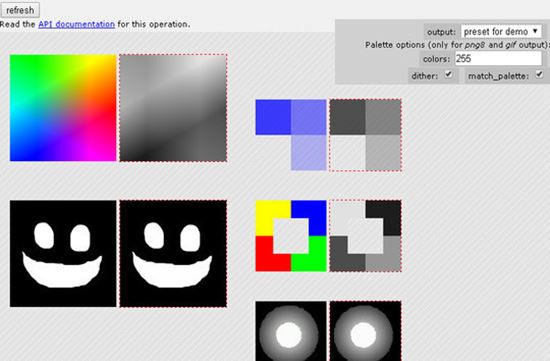Click the grayscale four-square ring result image
The width and height of the screenshot is (550, 361).
point(365,236)
